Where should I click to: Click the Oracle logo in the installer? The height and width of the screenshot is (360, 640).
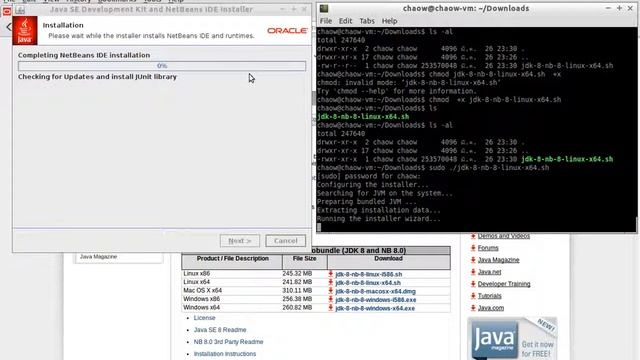click(287, 31)
